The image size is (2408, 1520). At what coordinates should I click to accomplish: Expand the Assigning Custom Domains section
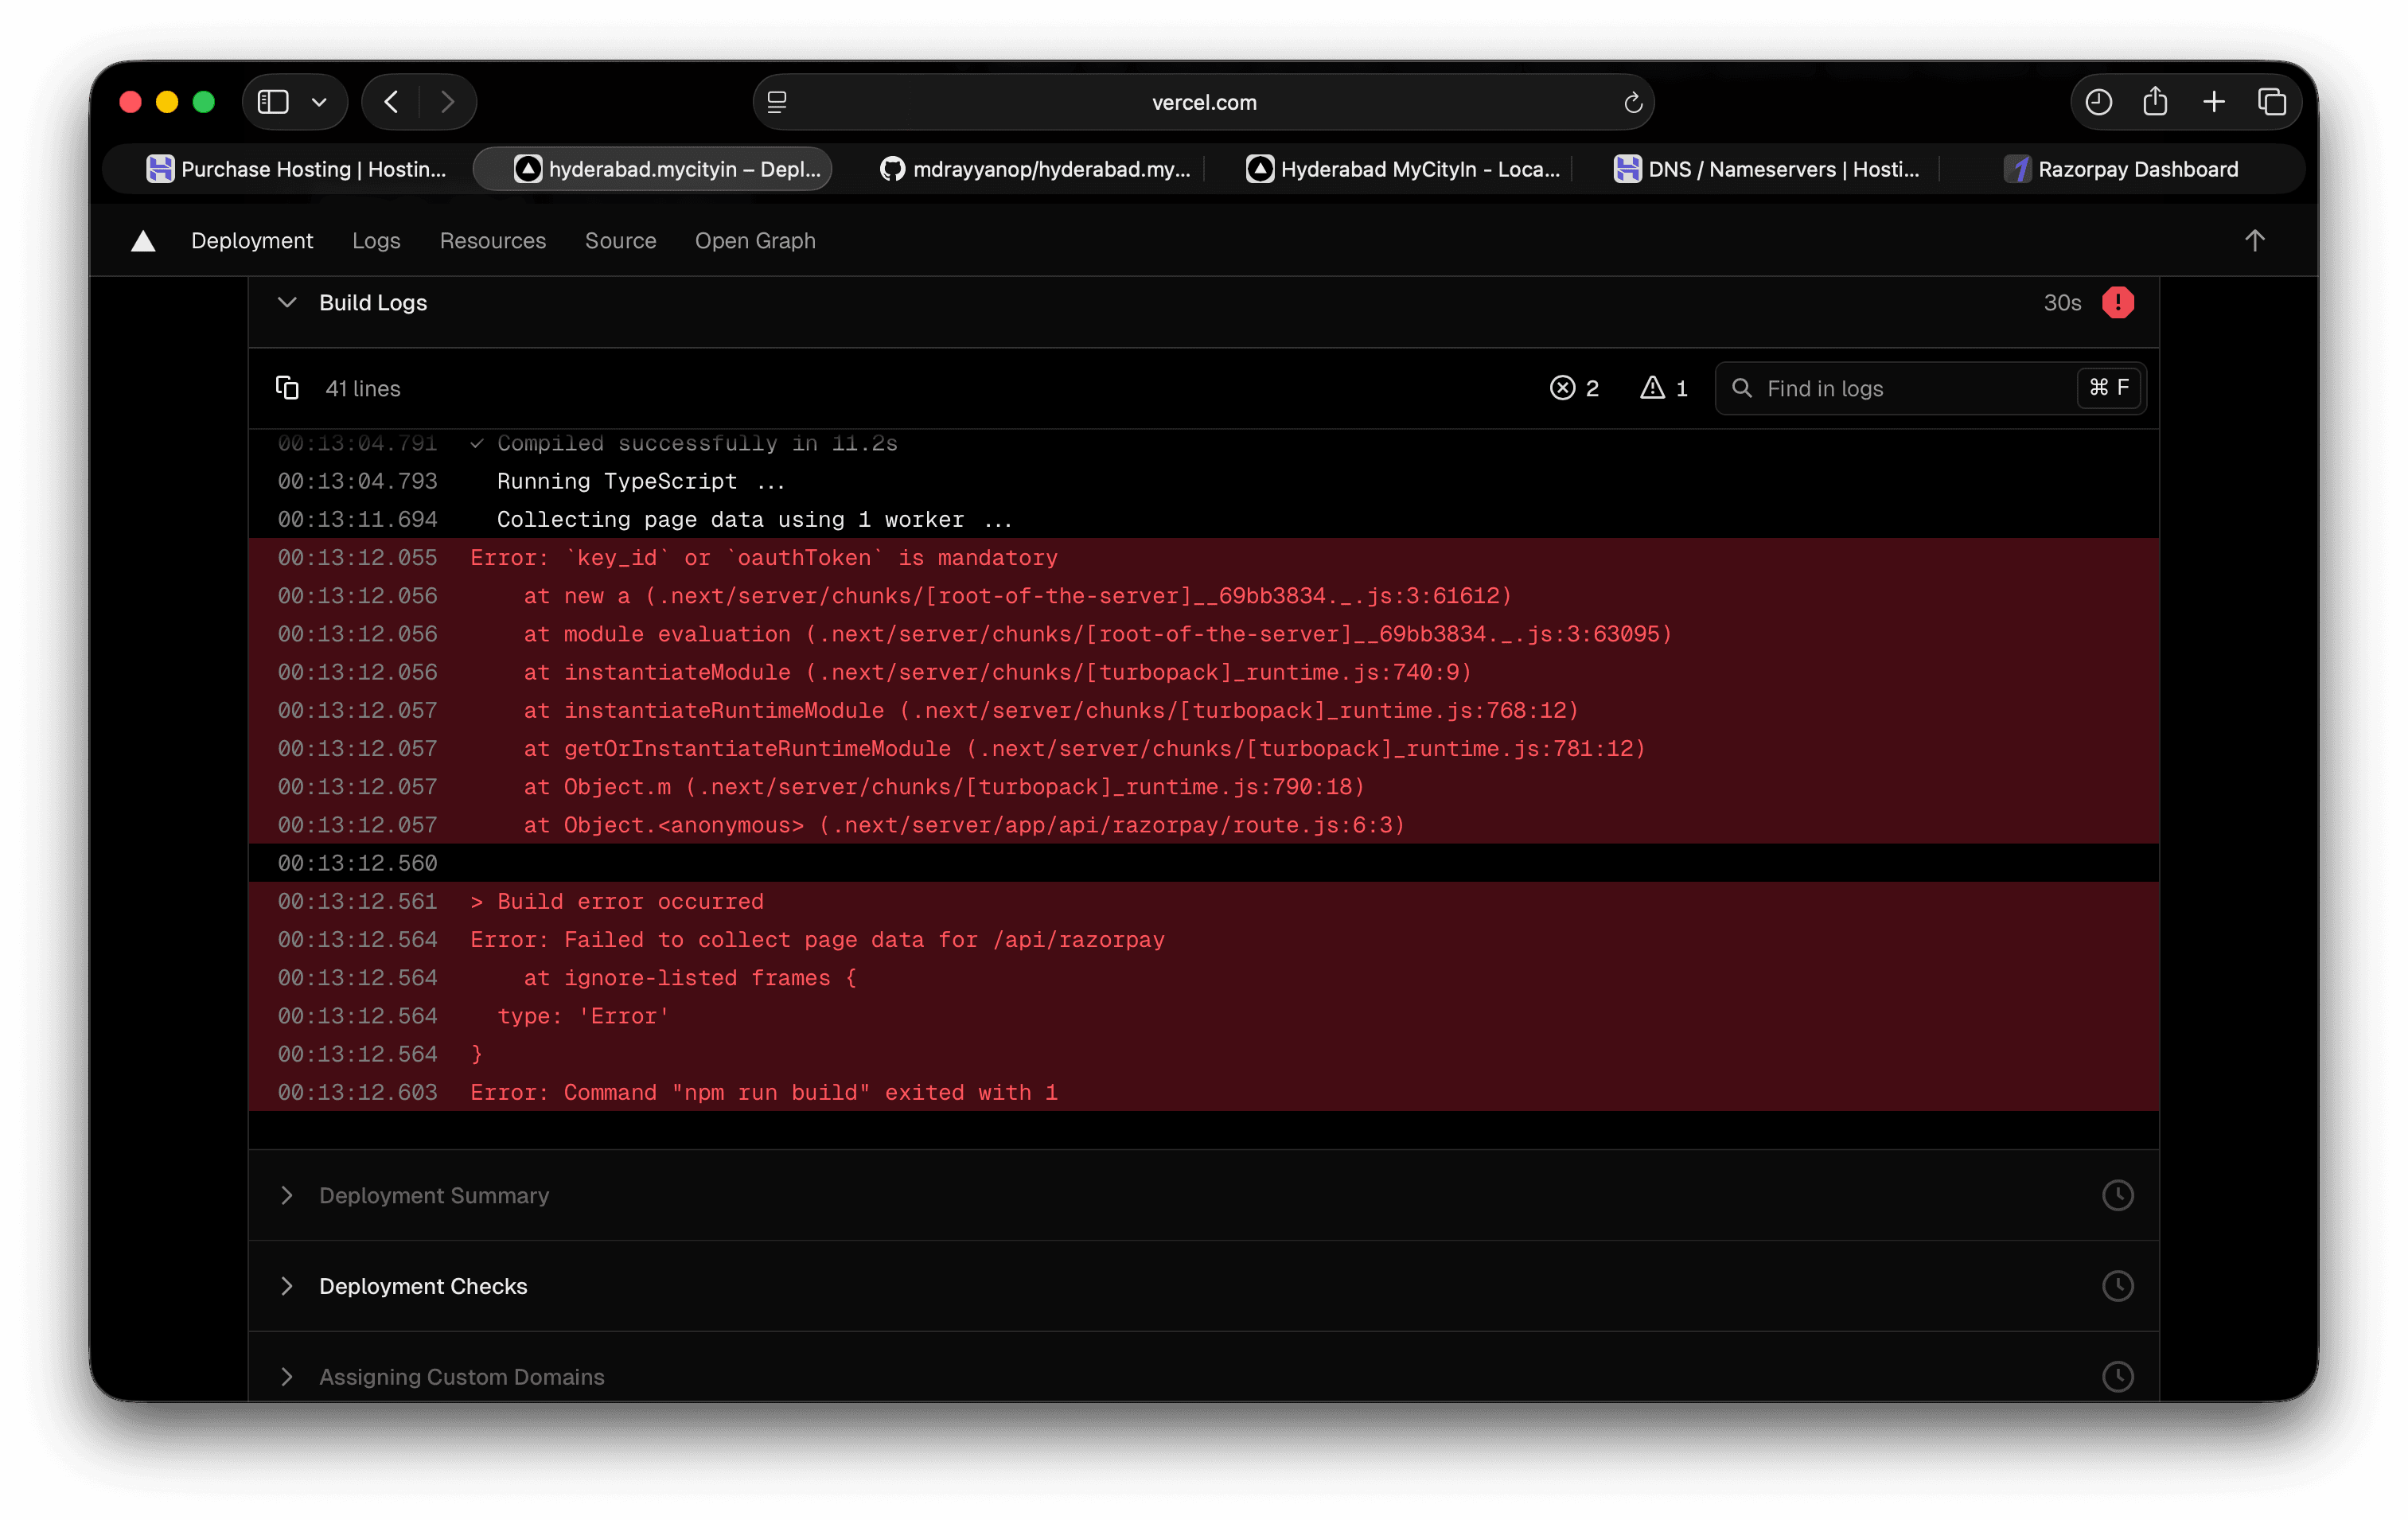click(x=287, y=1377)
